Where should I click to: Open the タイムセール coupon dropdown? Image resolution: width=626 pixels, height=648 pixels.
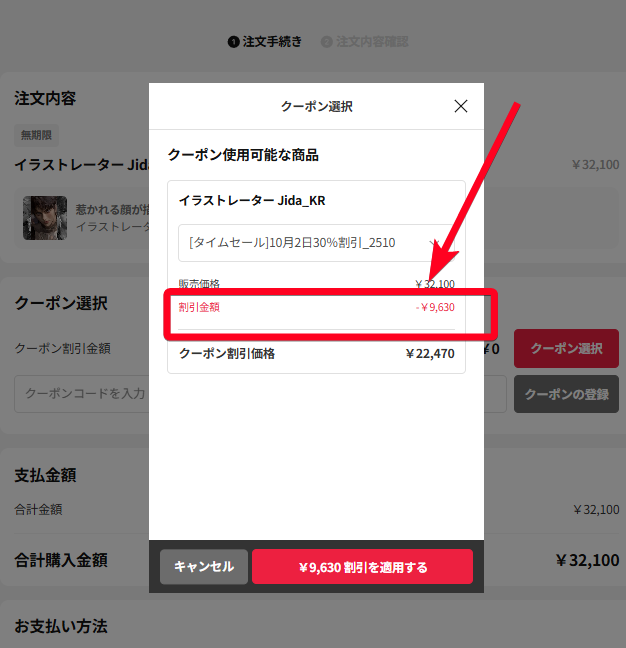click(316, 243)
